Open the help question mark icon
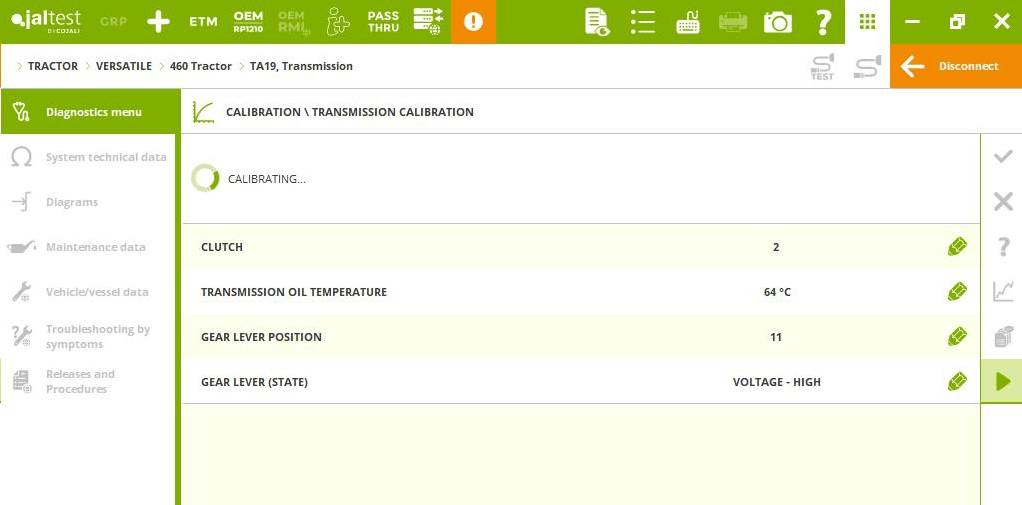This screenshot has height=505, width=1022. click(822, 22)
